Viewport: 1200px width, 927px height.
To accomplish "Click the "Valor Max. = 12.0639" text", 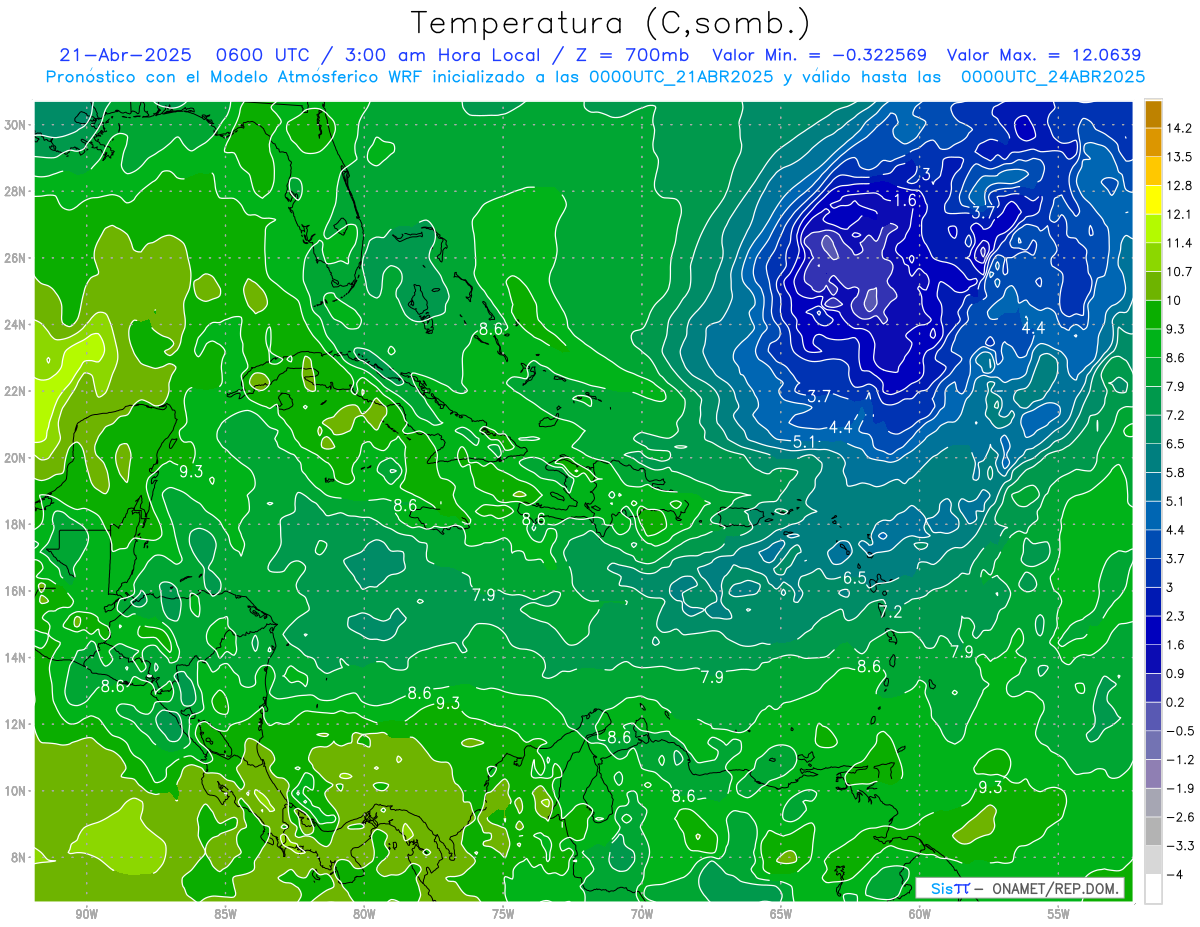I will tap(1044, 55).
